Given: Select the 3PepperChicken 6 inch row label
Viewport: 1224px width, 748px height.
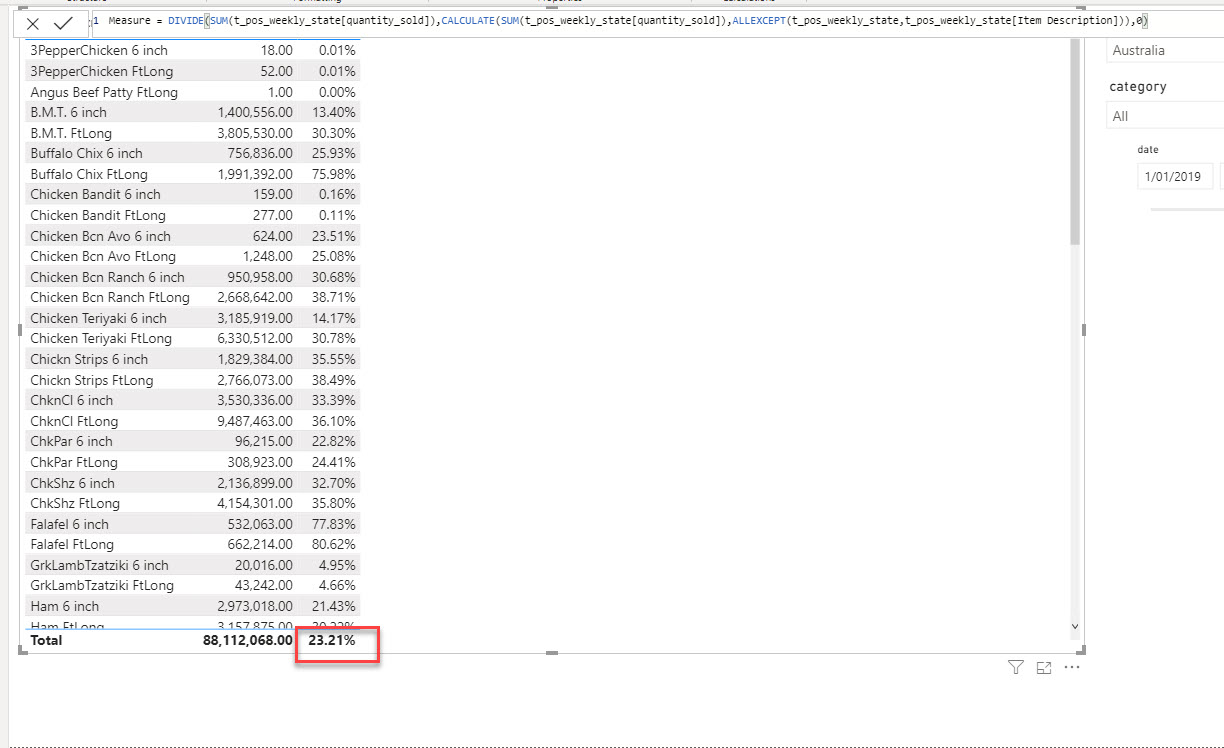Looking at the screenshot, I should 99,50.
